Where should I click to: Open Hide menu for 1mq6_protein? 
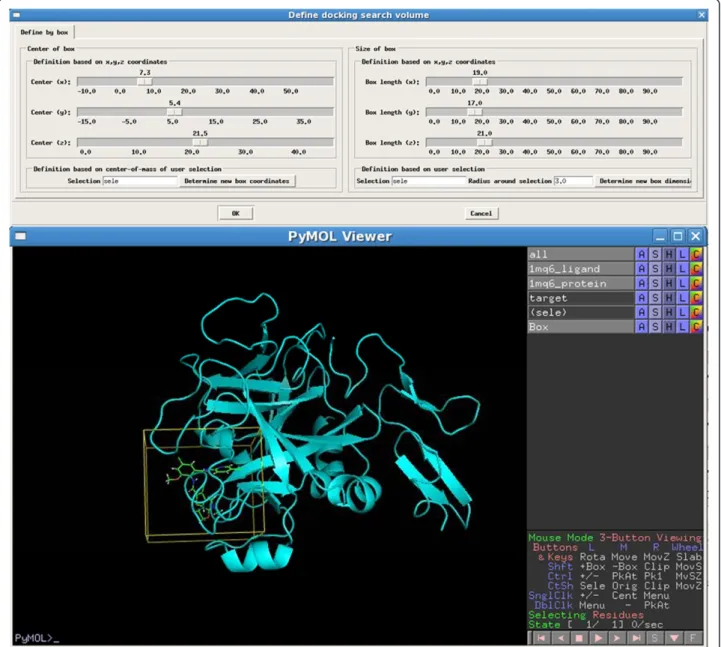[669, 283]
